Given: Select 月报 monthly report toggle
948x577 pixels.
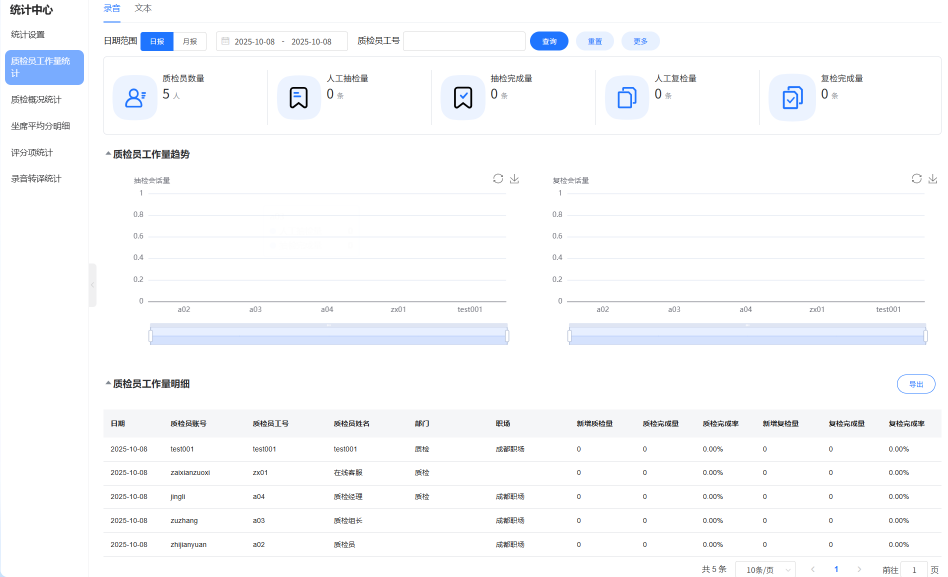Looking at the screenshot, I should (190, 41).
